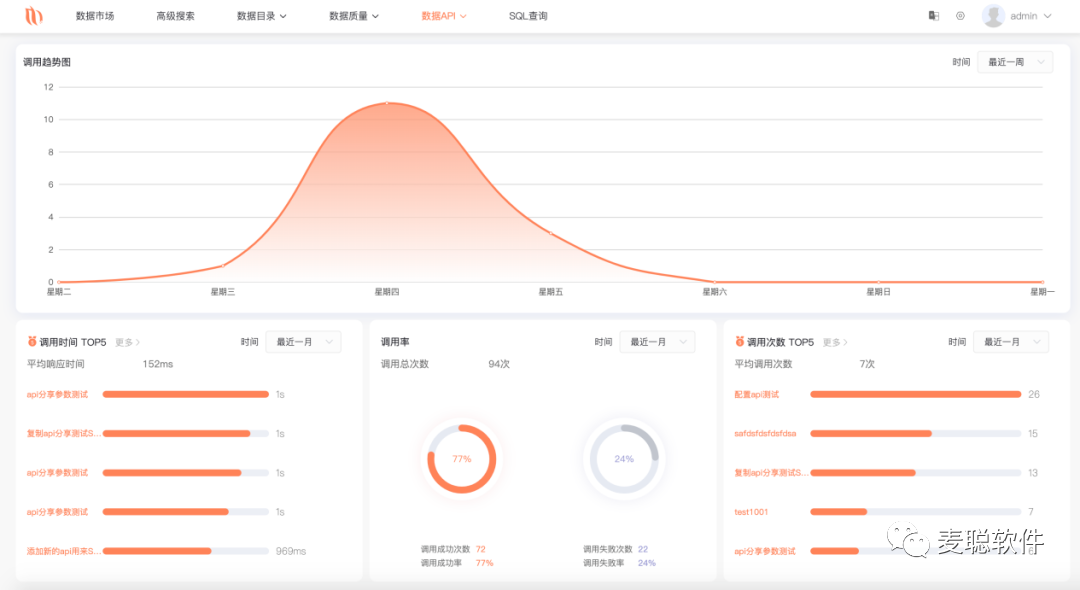The width and height of the screenshot is (1080, 590).
Task: Click the 星期五 data point on chart
Action: pyautogui.click(x=550, y=233)
